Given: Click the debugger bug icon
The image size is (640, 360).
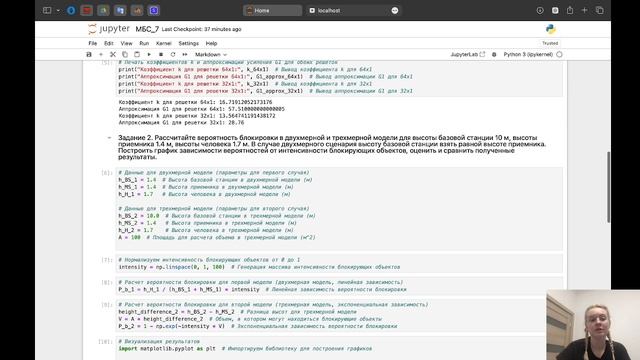Looking at the screenshot, I should pyautogui.click(x=494, y=54).
